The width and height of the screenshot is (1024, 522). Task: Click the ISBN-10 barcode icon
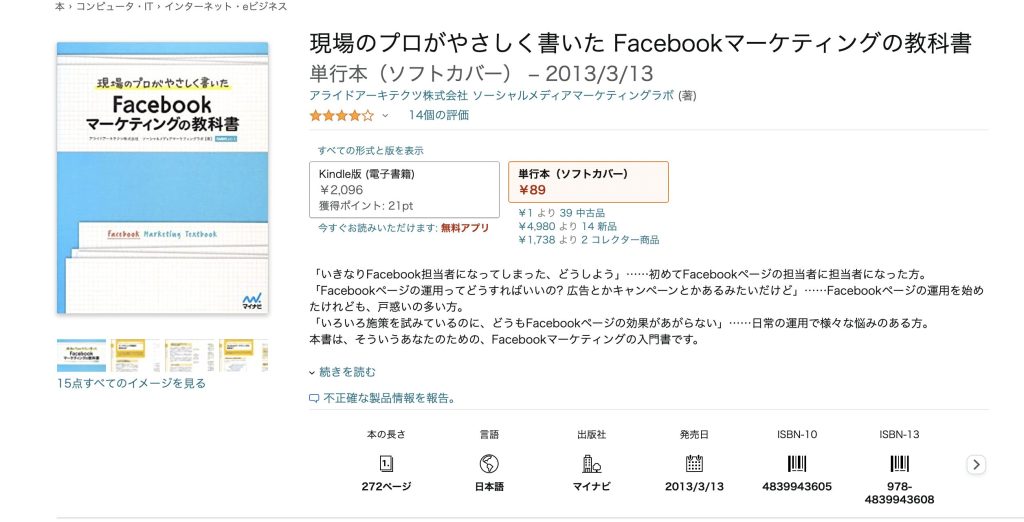[x=797, y=464]
